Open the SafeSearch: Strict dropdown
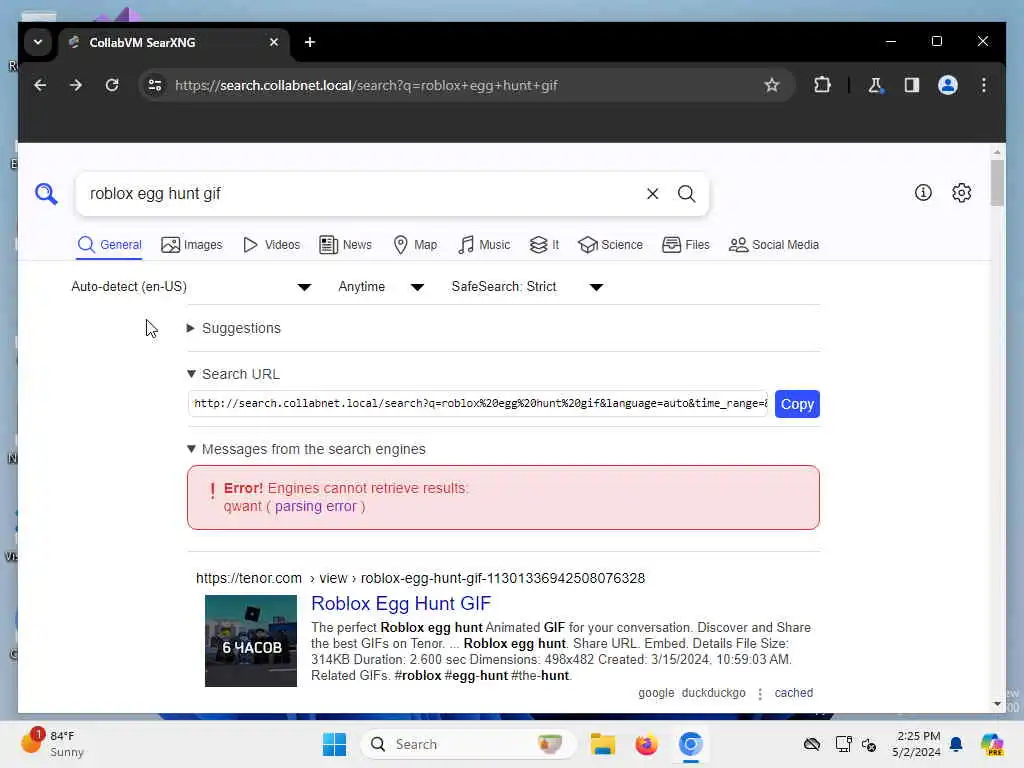Viewport: 1024px width, 768px height. coord(526,287)
